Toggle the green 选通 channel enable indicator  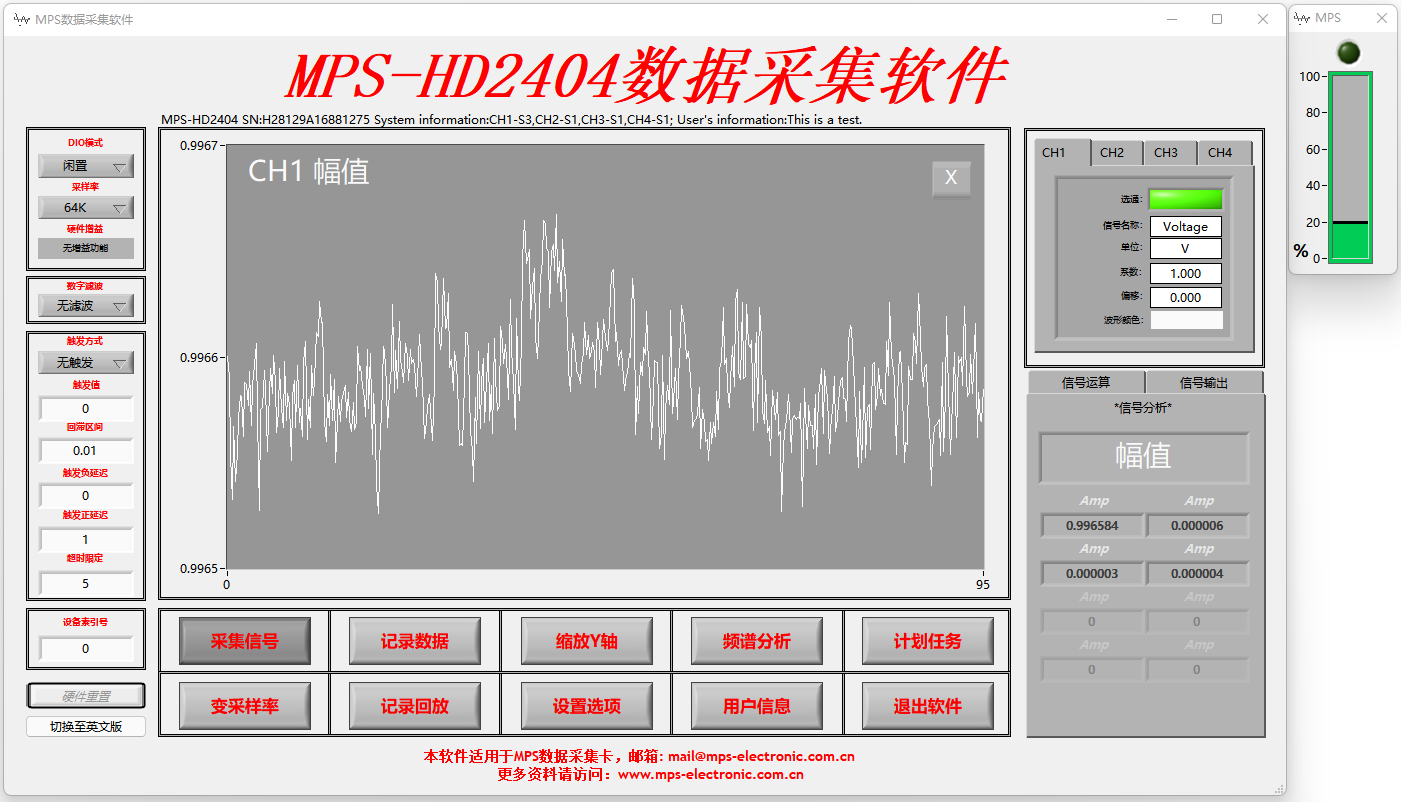pos(1185,199)
